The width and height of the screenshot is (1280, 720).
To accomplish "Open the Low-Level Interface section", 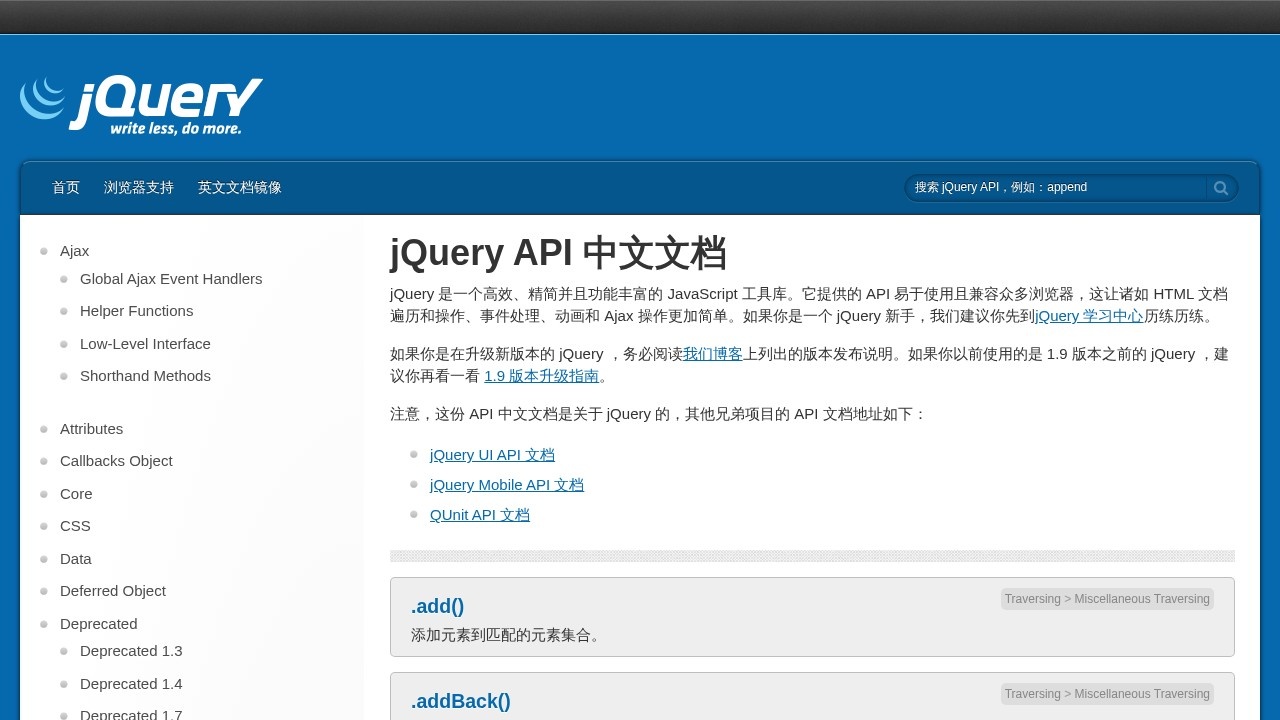I will (145, 343).
